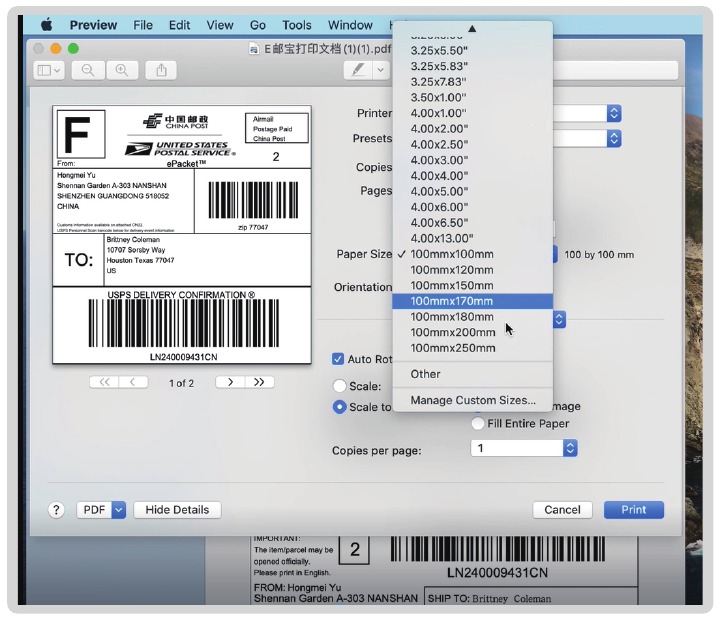Choose 4.00x2.00" paper size

pos(472,128)
